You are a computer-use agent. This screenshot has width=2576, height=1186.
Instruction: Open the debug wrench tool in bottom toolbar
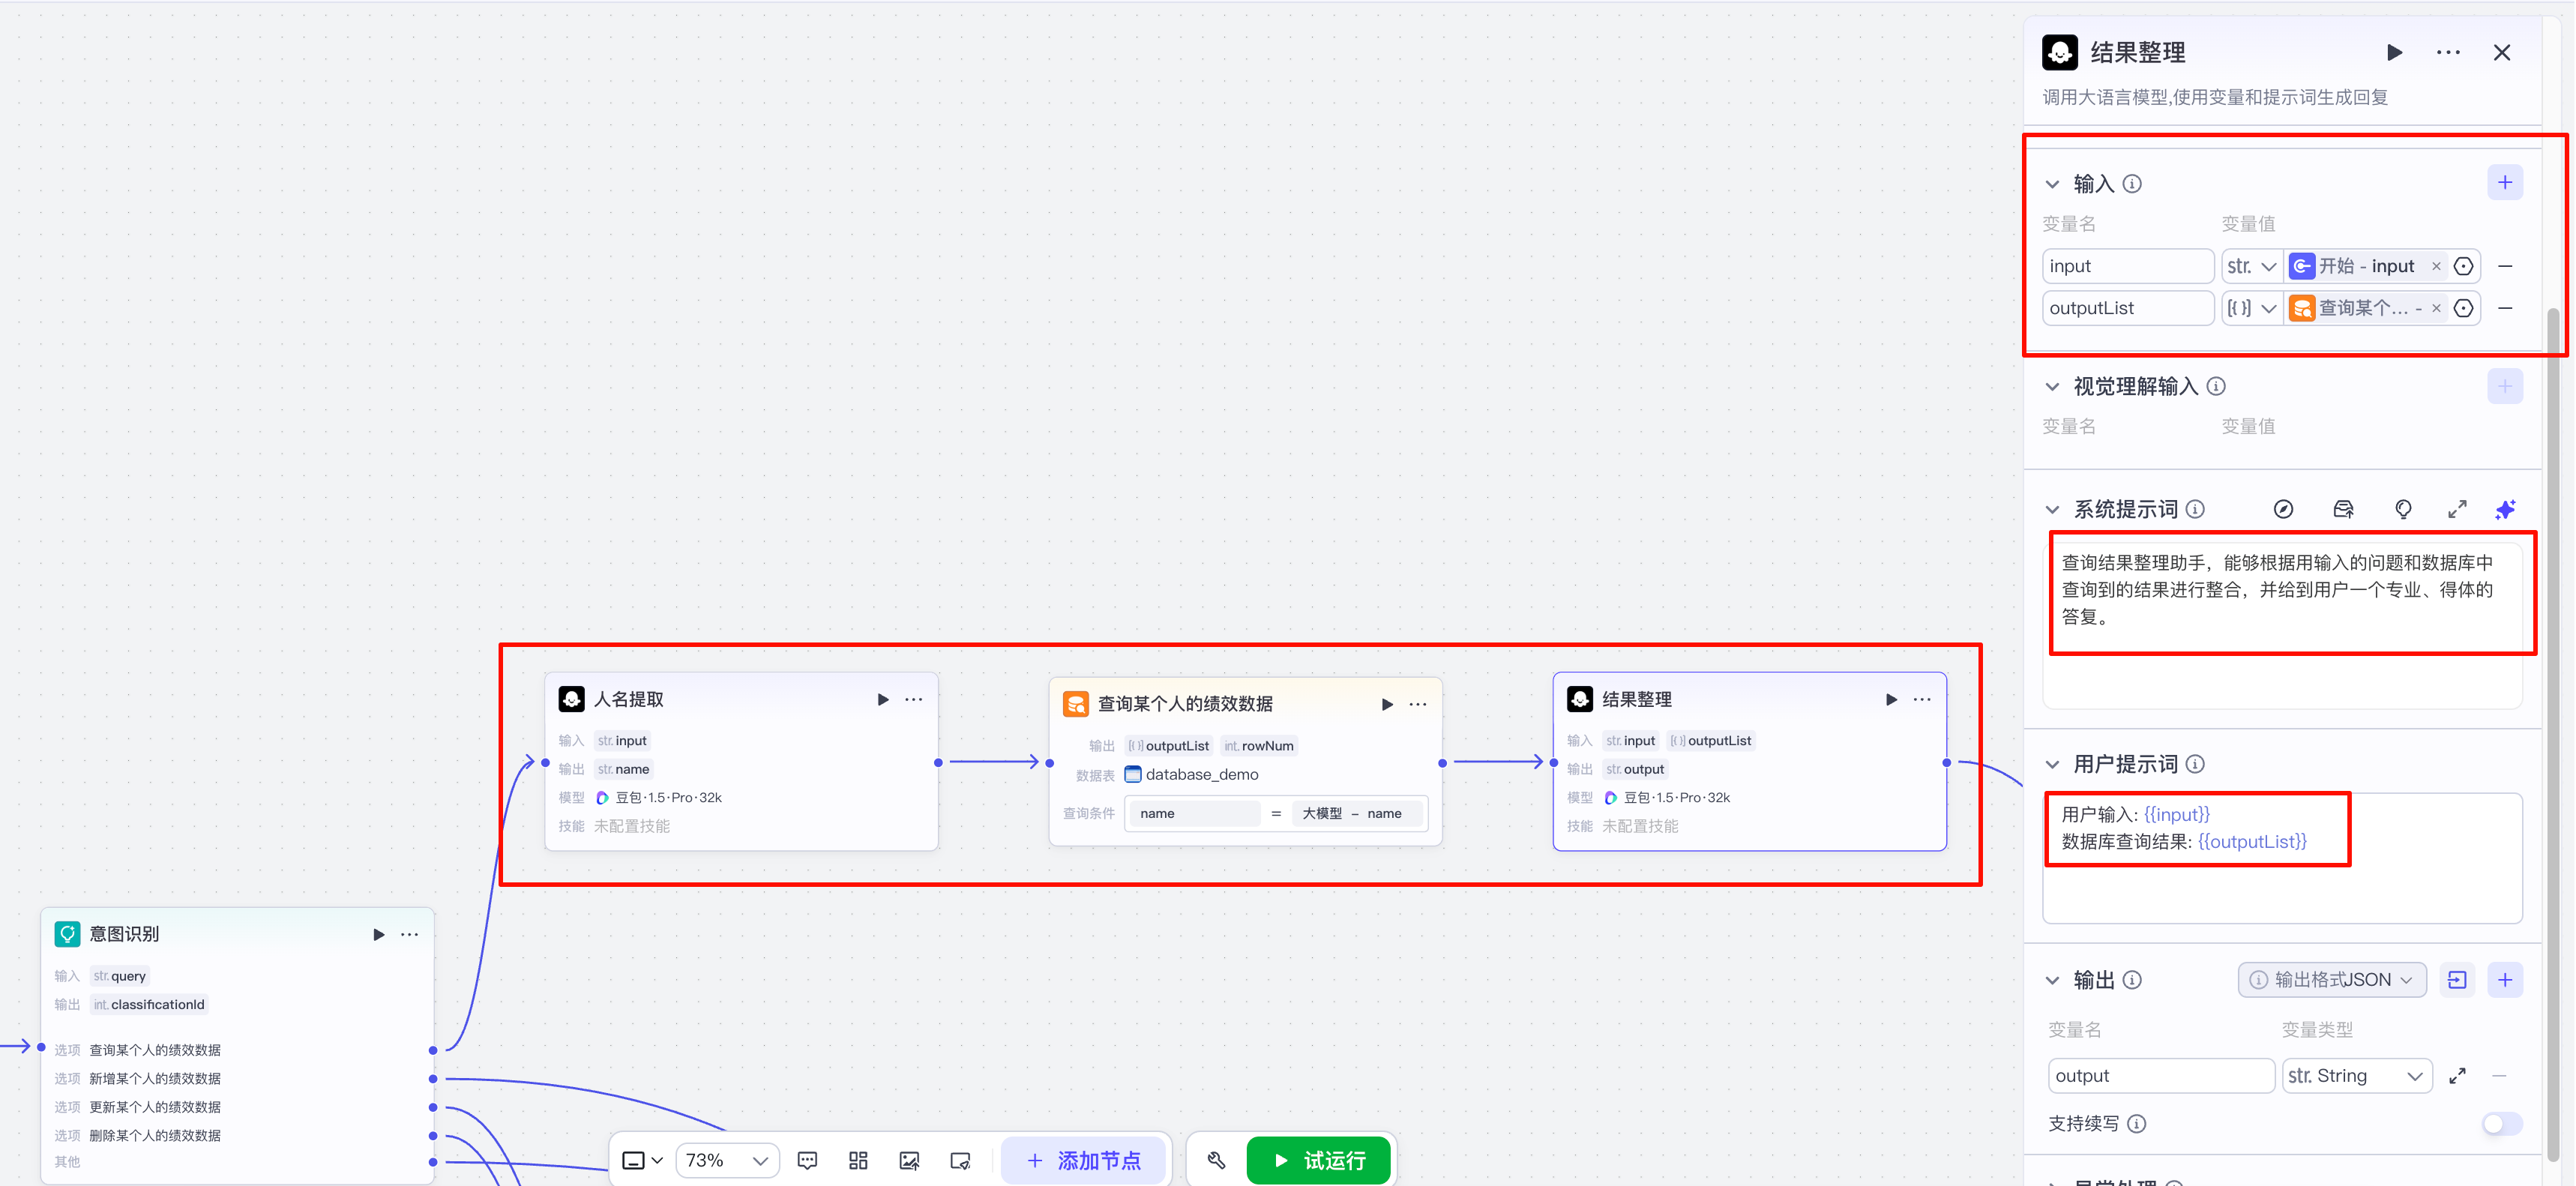click(1216, 1160)
